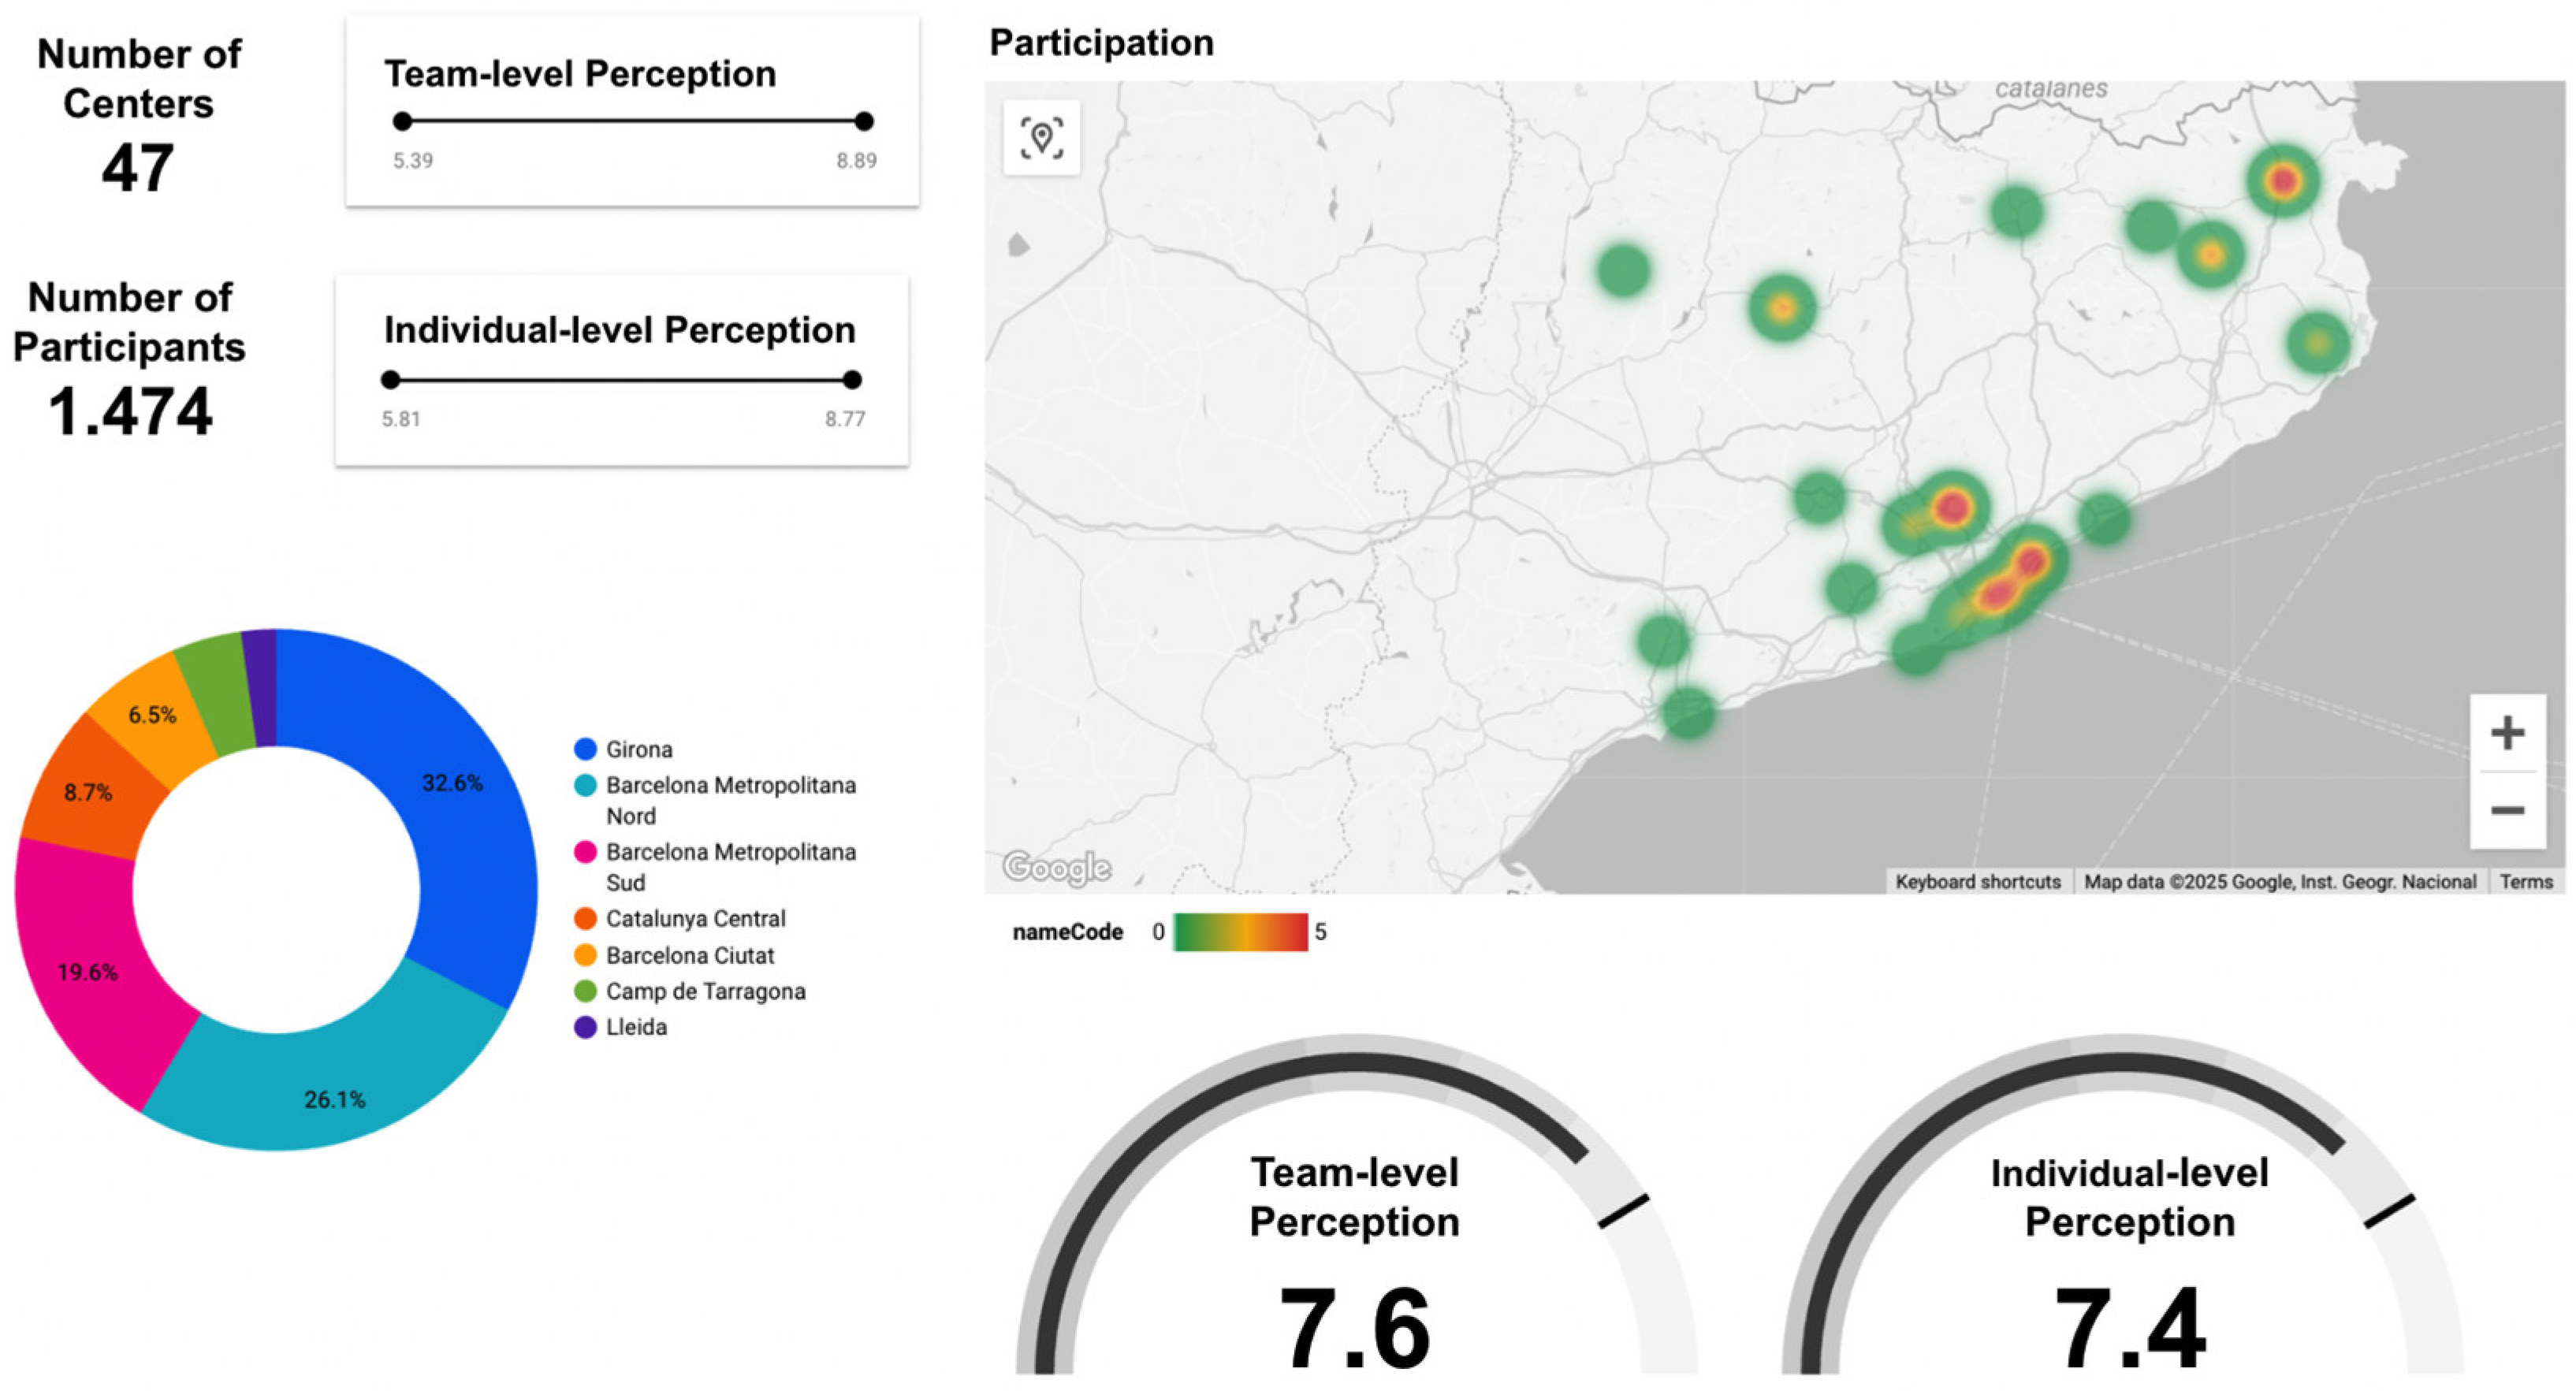The width and height of the screenshot is (2576, 1391).
Task: Click Barcelona Metropolitana Sud legend dot
Action: pyautogui.click(x=585, y=852)
